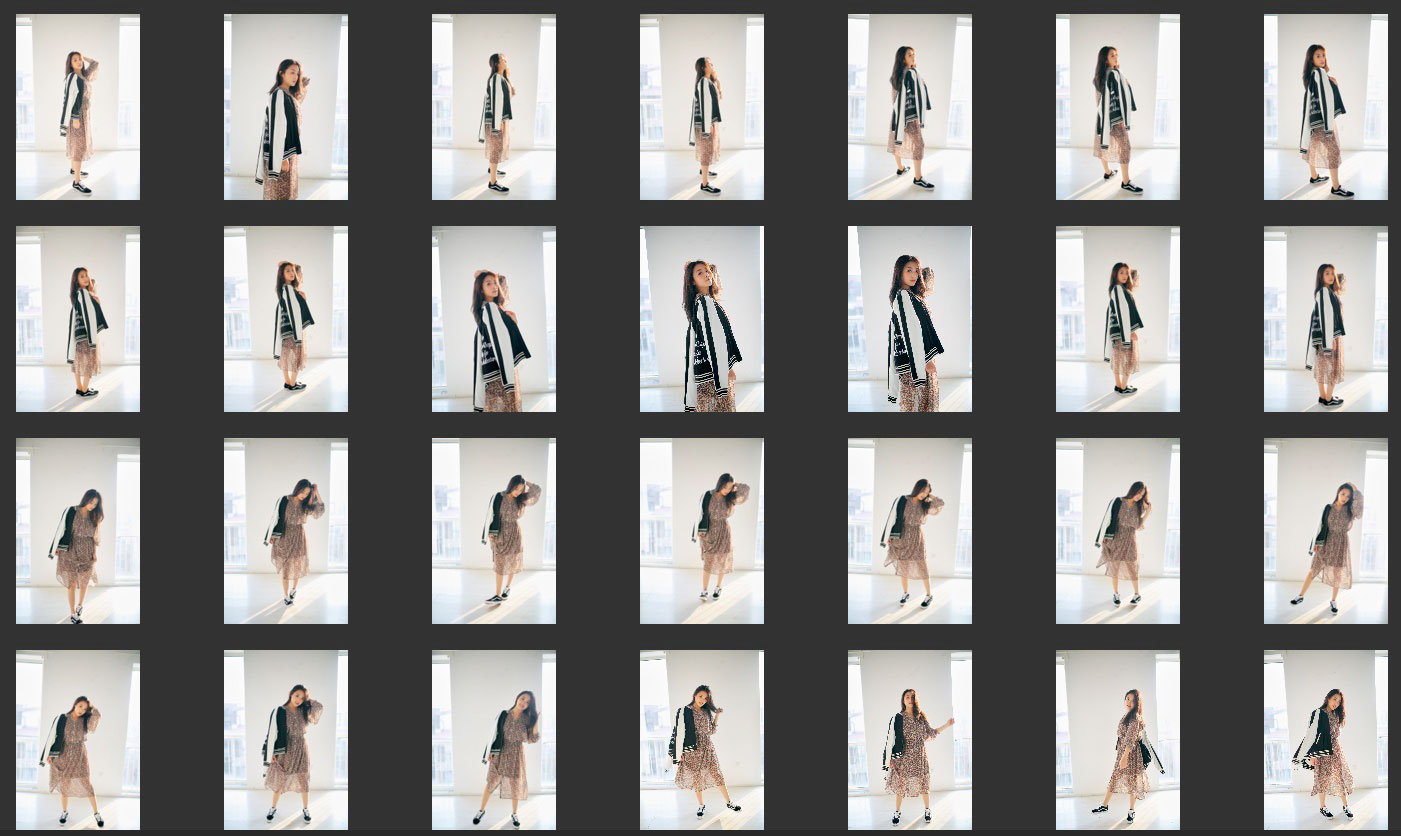This screenshot has width=1401, height=836.
Task: Click the first thumbnail in the third row
Action: [78, 531]
